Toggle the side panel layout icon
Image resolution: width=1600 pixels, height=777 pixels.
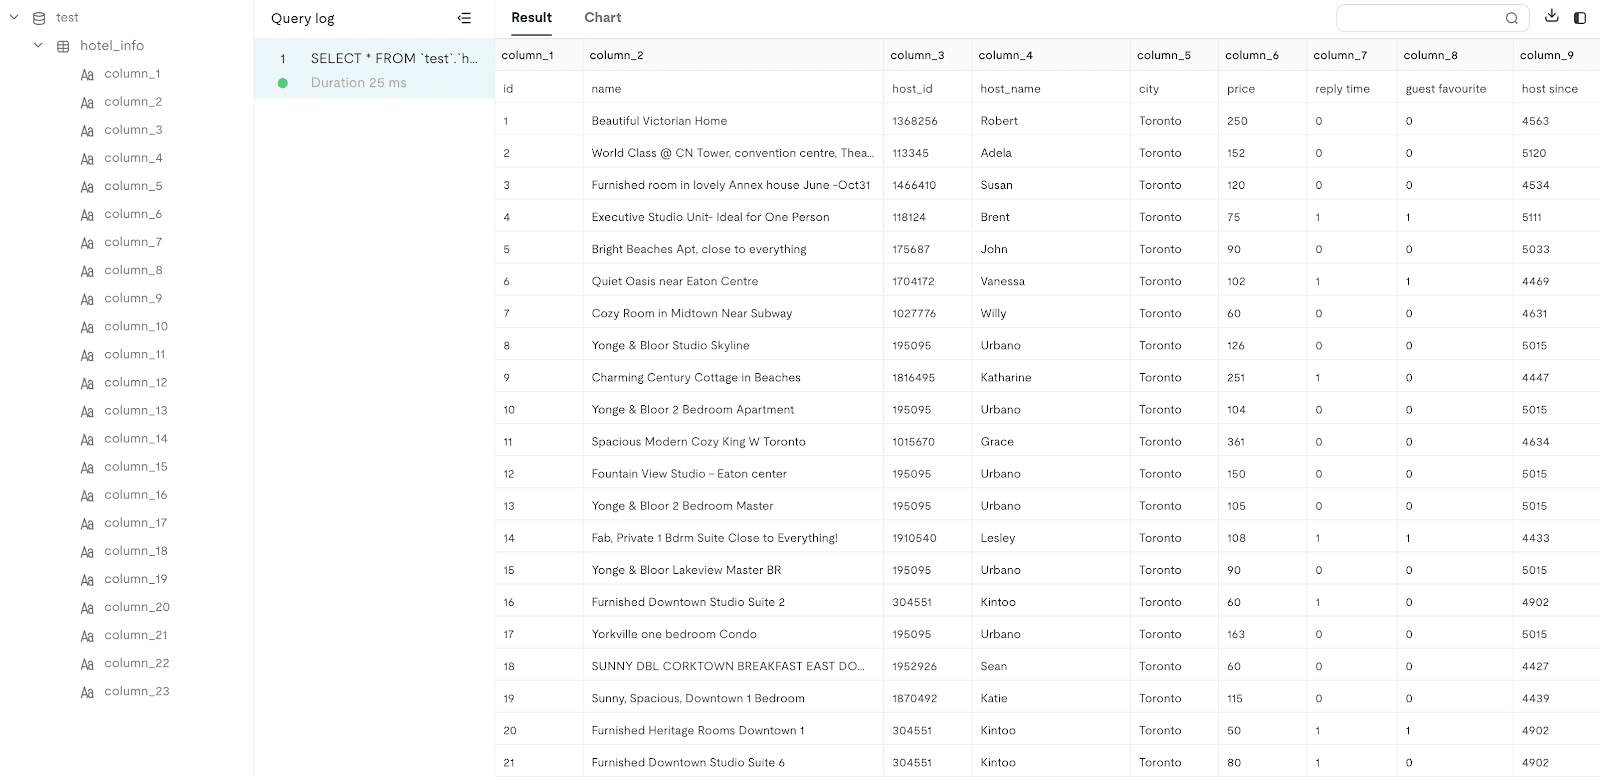click(x=1580, y=17)
